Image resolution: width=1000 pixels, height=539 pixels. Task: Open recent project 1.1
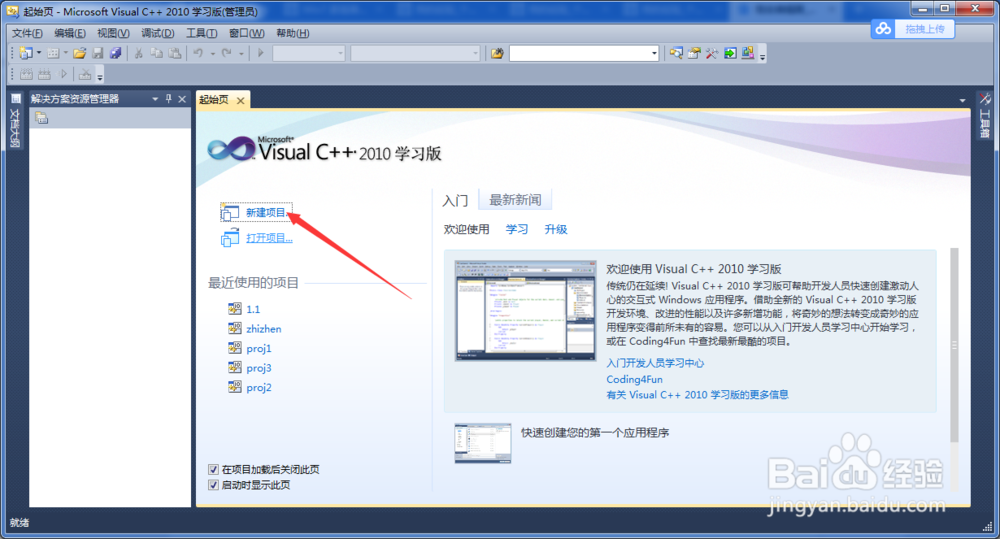pyautogui.click(x=253, y=309)
